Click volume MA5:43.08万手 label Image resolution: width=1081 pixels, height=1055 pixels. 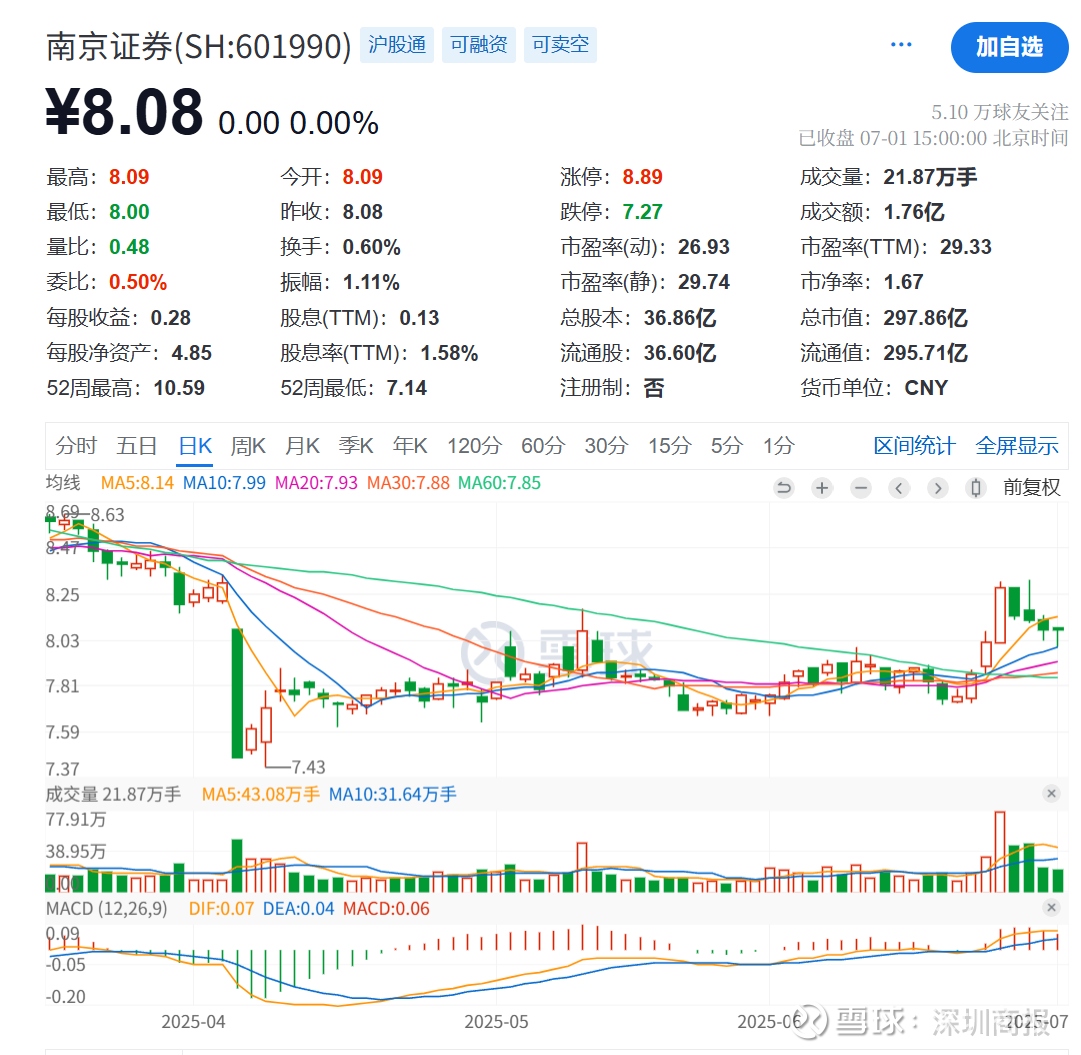[261, 794]
